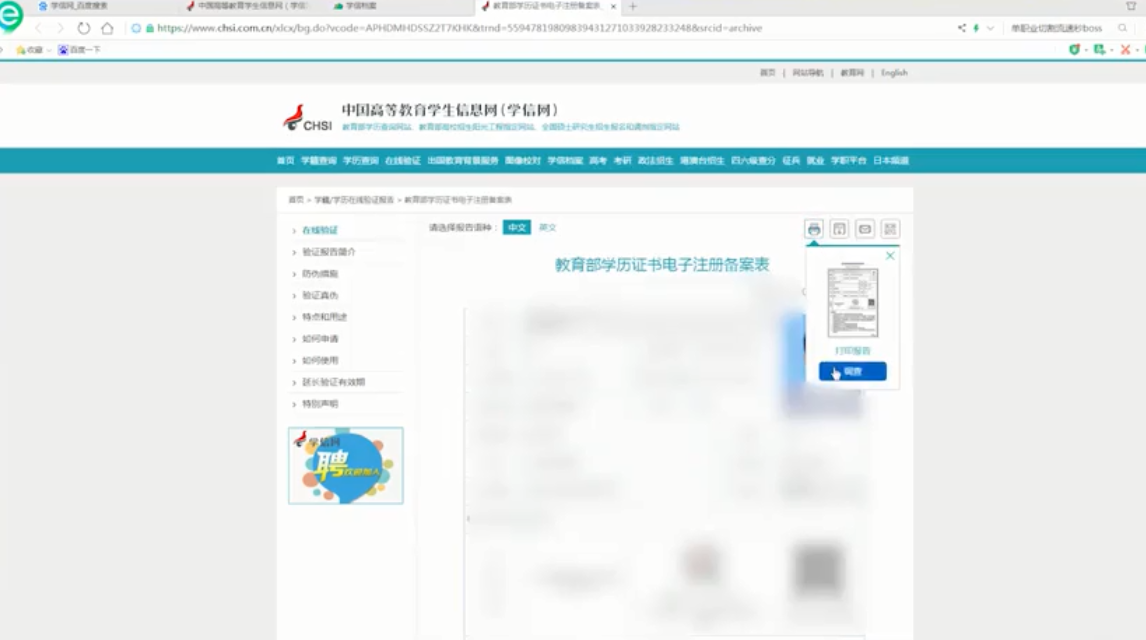This screenshot has height=640, width=1146.
Task: Open 如何申请 sidebar entry
Action: coord(319,339)
